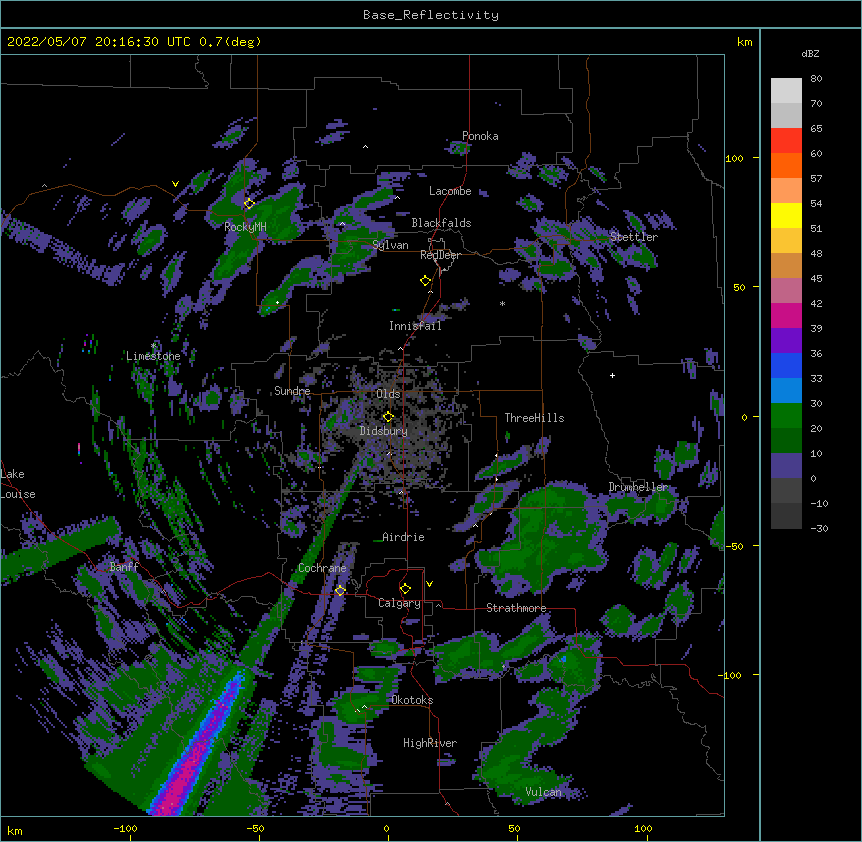
Task: Click the ThreeHills city label
Action: pos(534,418)
